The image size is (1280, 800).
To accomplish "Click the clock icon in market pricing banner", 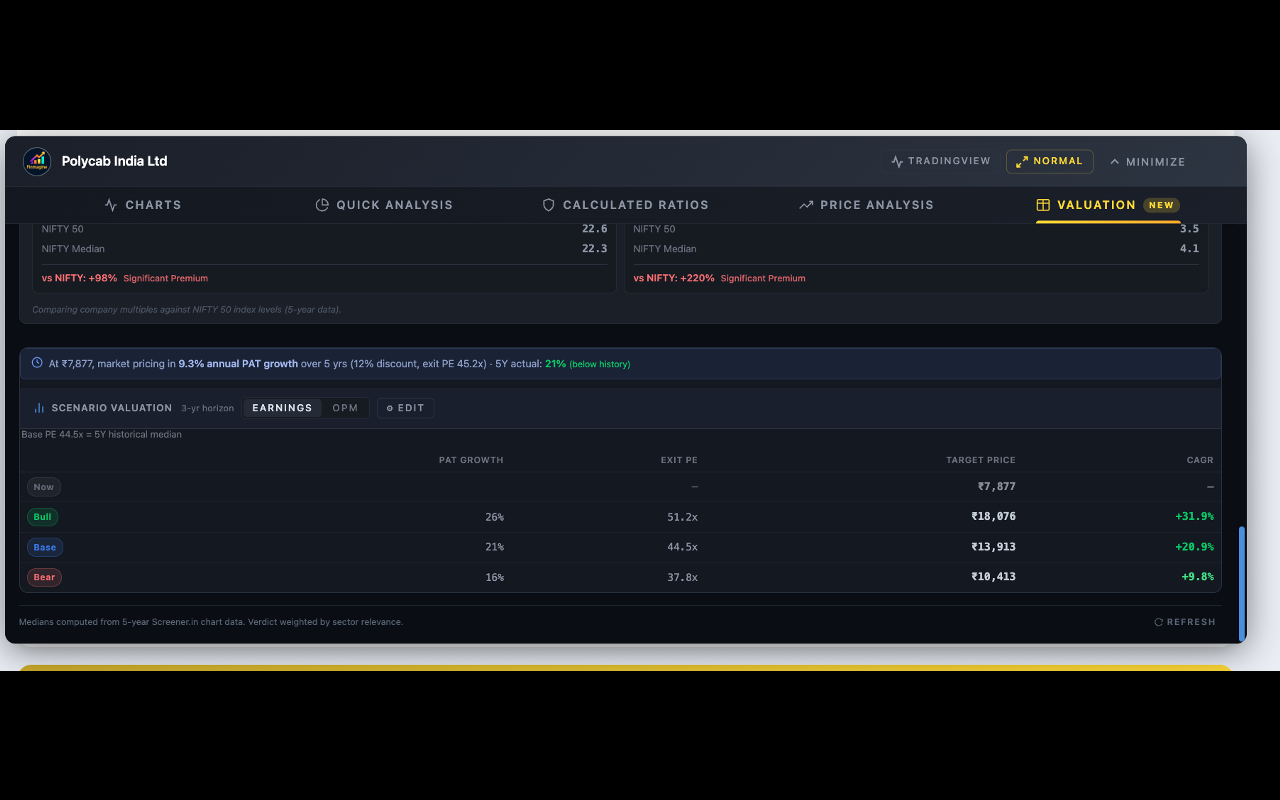I will pos(37,363).
